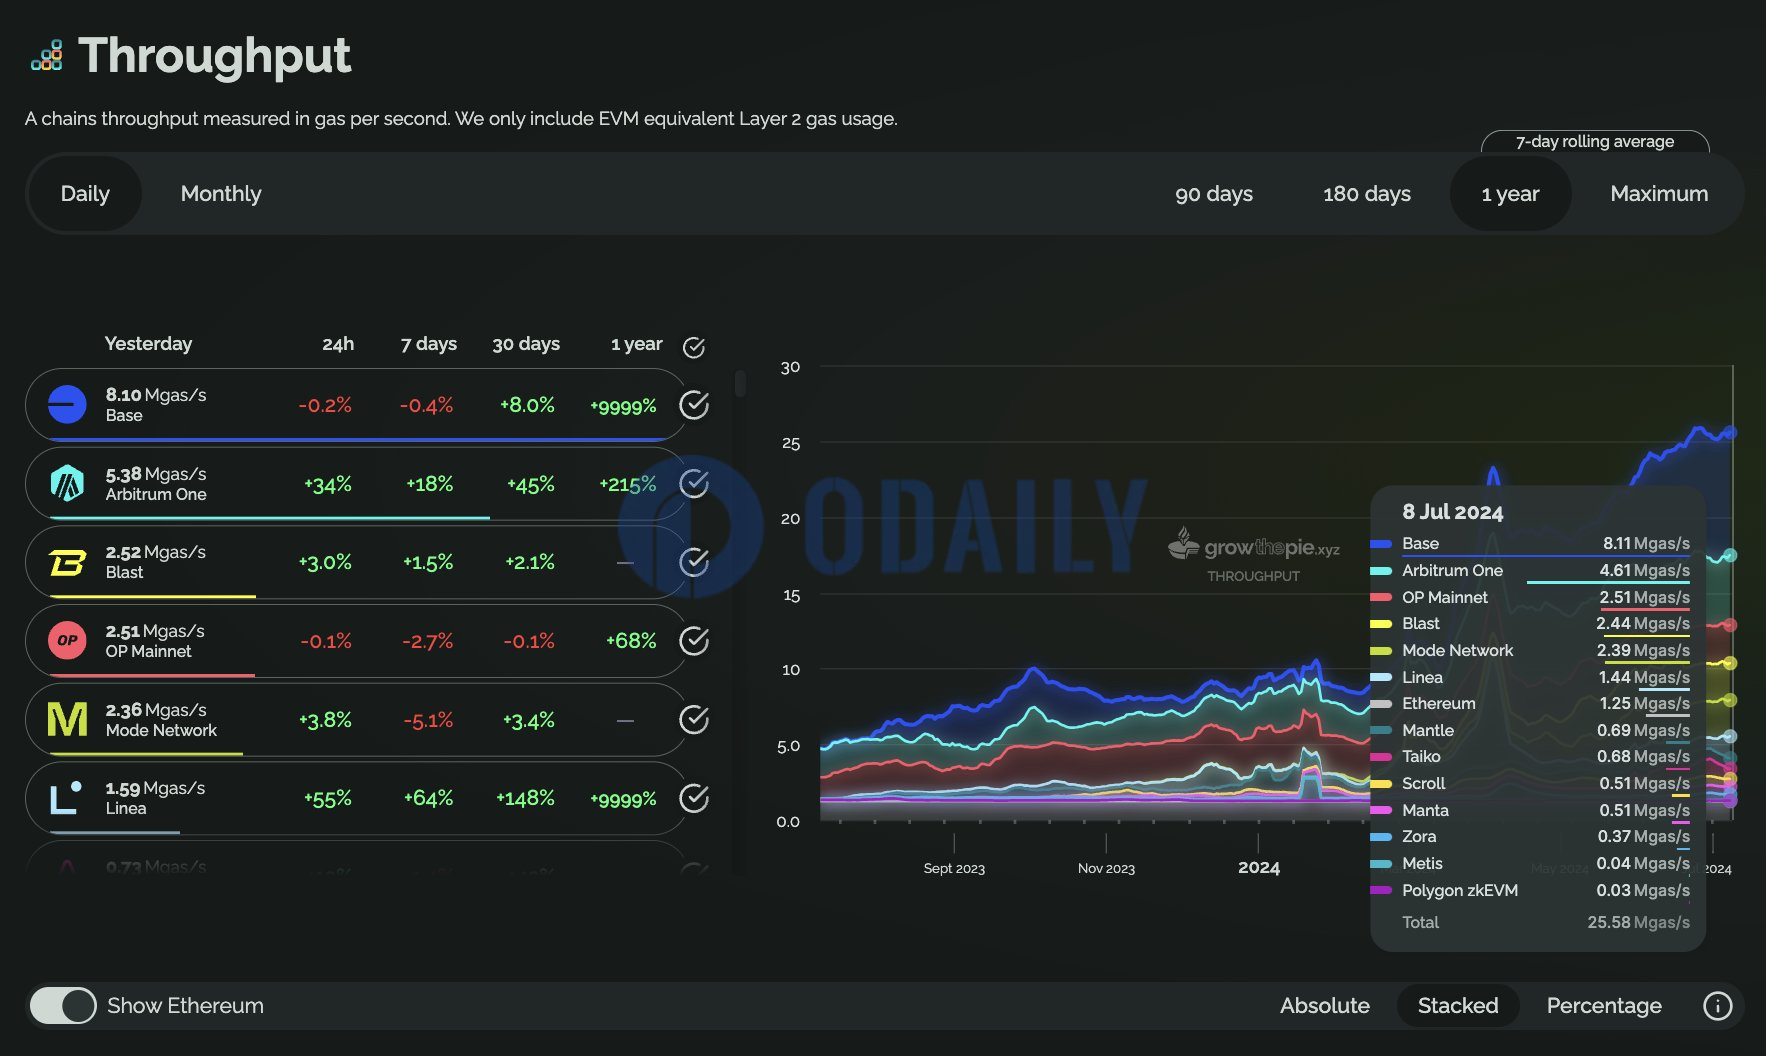Switch to the Monthly tab
1766x1056 pixels.
[221, 194]
